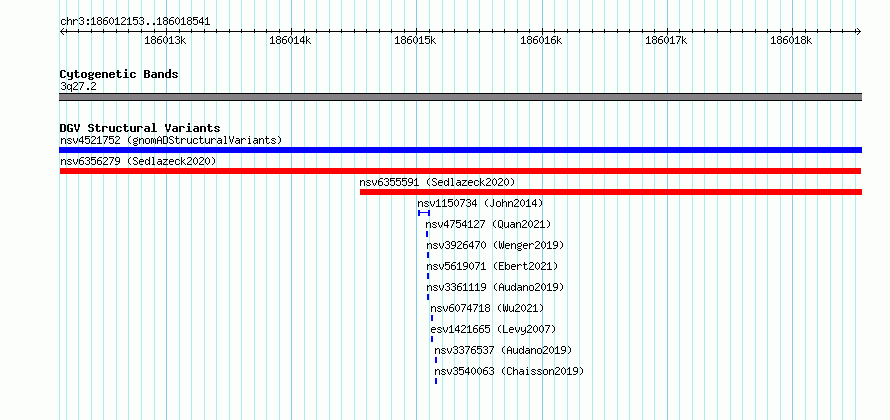Image resolution: width=890 pixels, height=420 pixels.
Task: Open the nsv6074718 (Wu2021) variant
Action: [x=487, y=308]
